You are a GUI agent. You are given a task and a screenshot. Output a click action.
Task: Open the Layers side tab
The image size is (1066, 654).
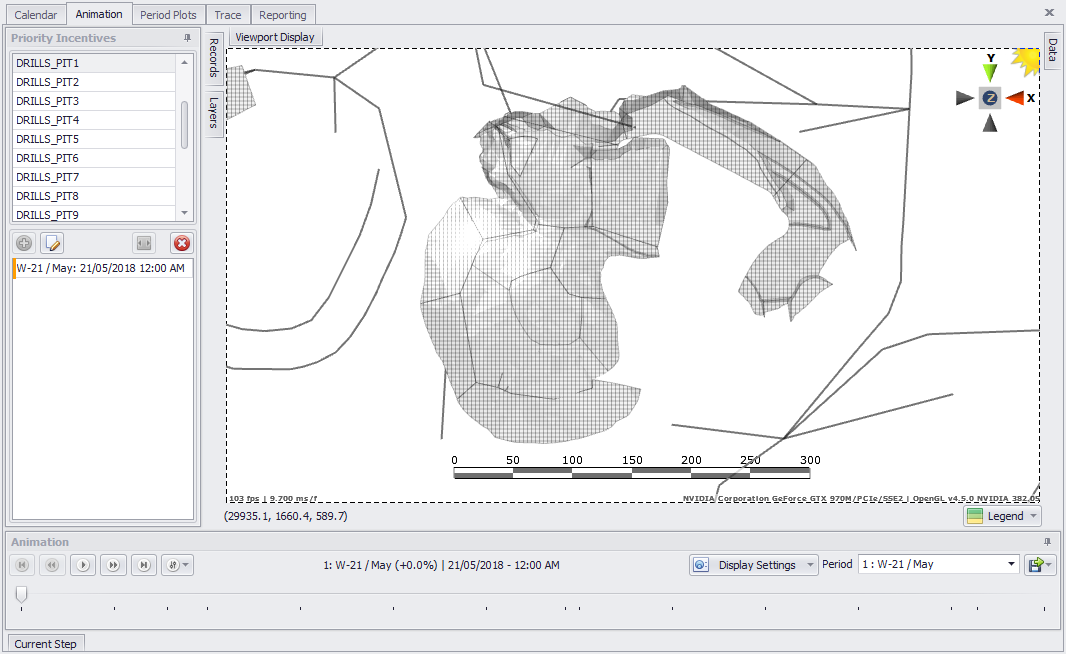point(213,112)
